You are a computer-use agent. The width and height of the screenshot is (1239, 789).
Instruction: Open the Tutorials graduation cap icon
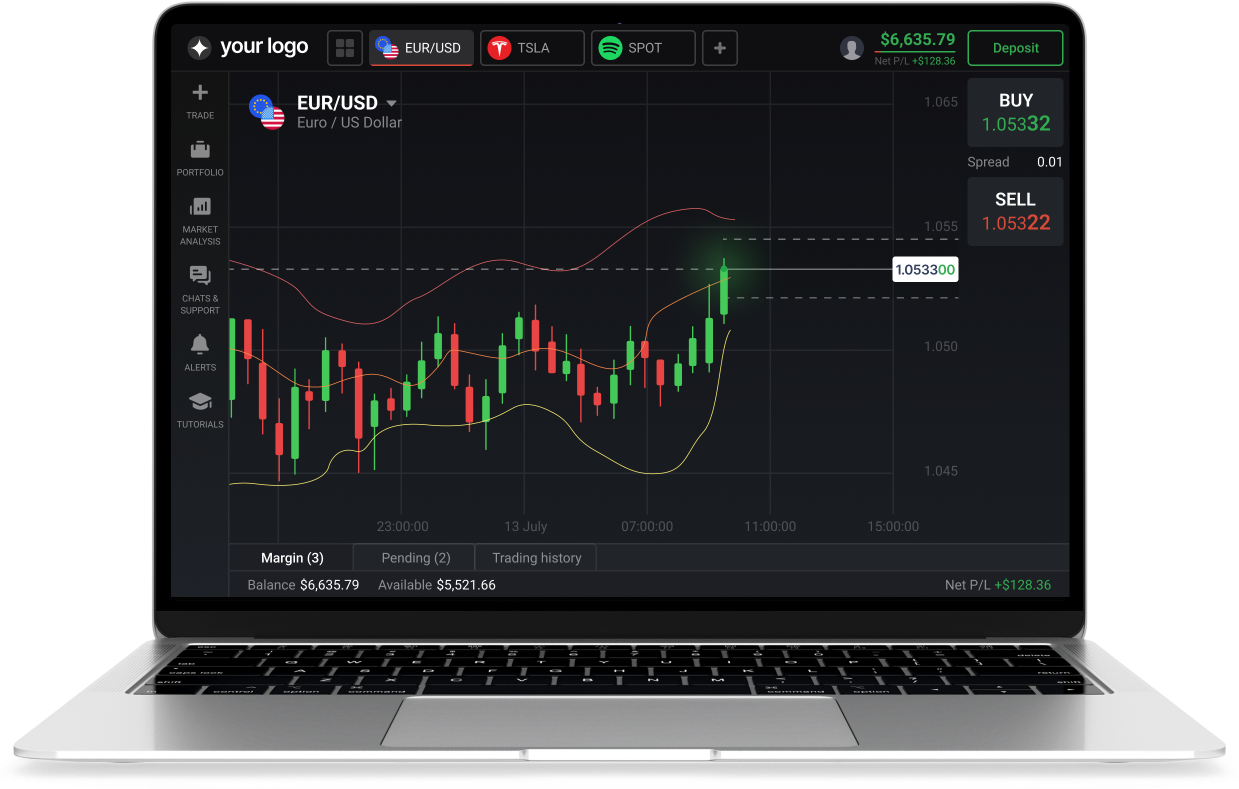200,402
